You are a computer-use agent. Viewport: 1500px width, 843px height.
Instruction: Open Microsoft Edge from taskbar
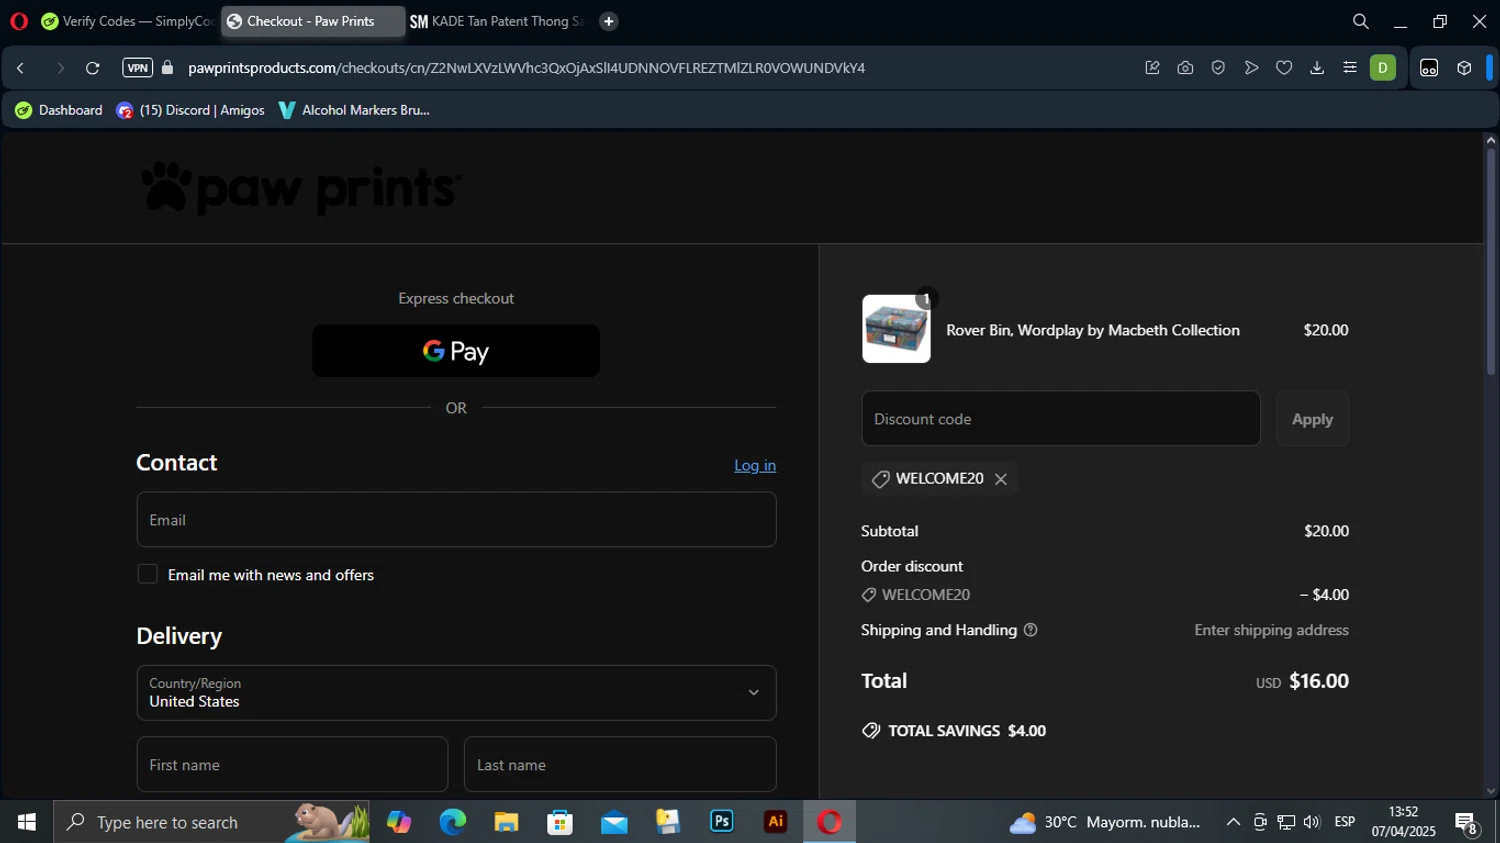click(x=453, y=822)
